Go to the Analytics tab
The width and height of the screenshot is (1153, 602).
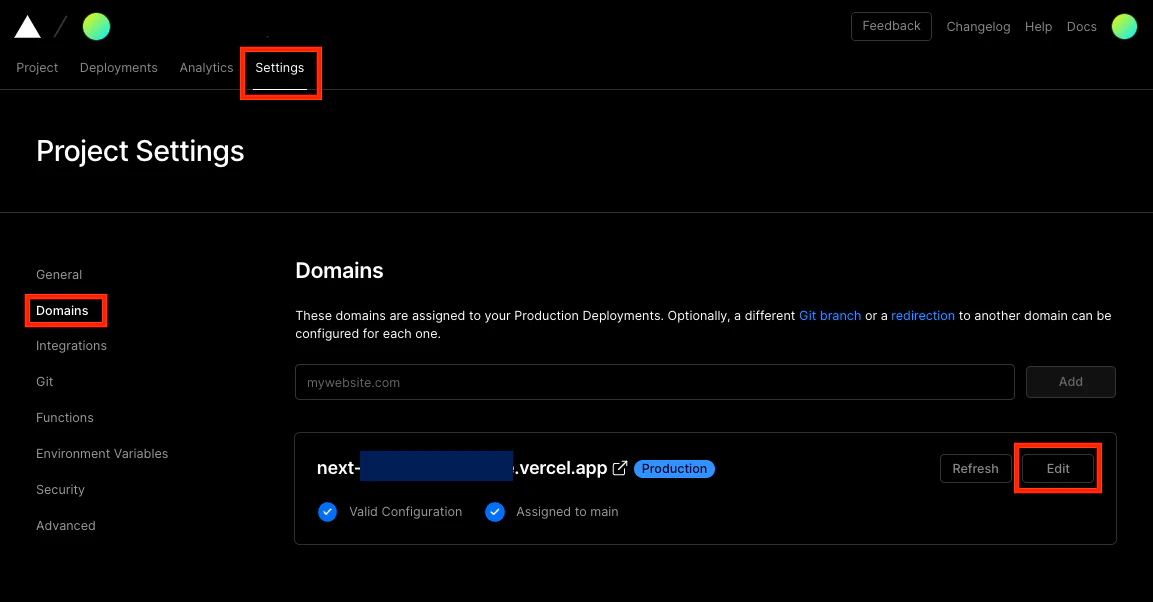[206, 68]
